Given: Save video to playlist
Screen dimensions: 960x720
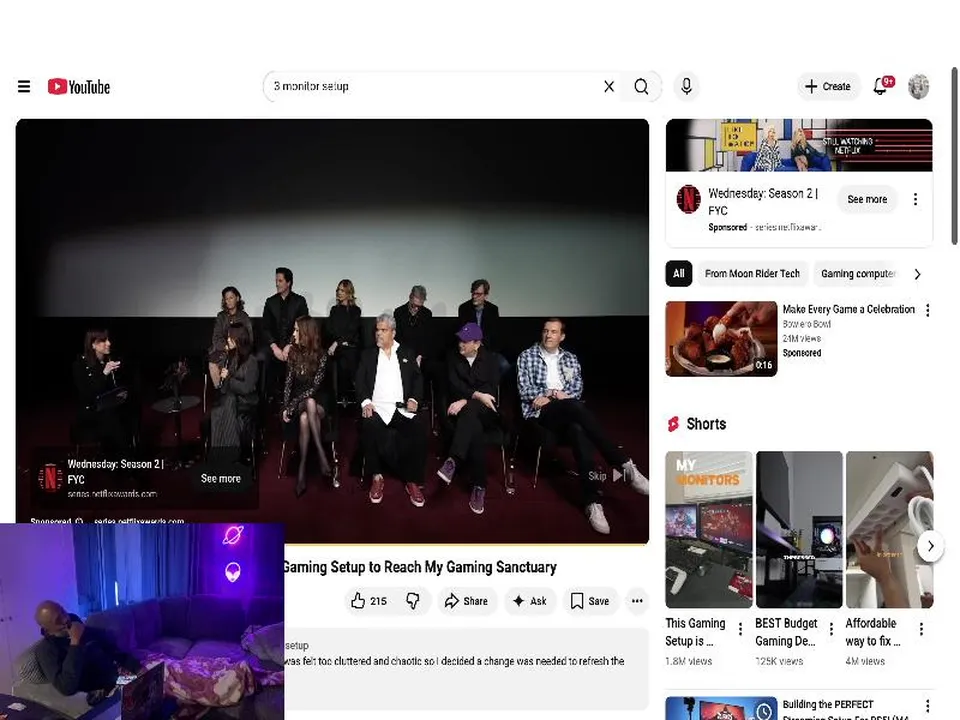Looking at the screenshot, I should [x=590, y=601].
